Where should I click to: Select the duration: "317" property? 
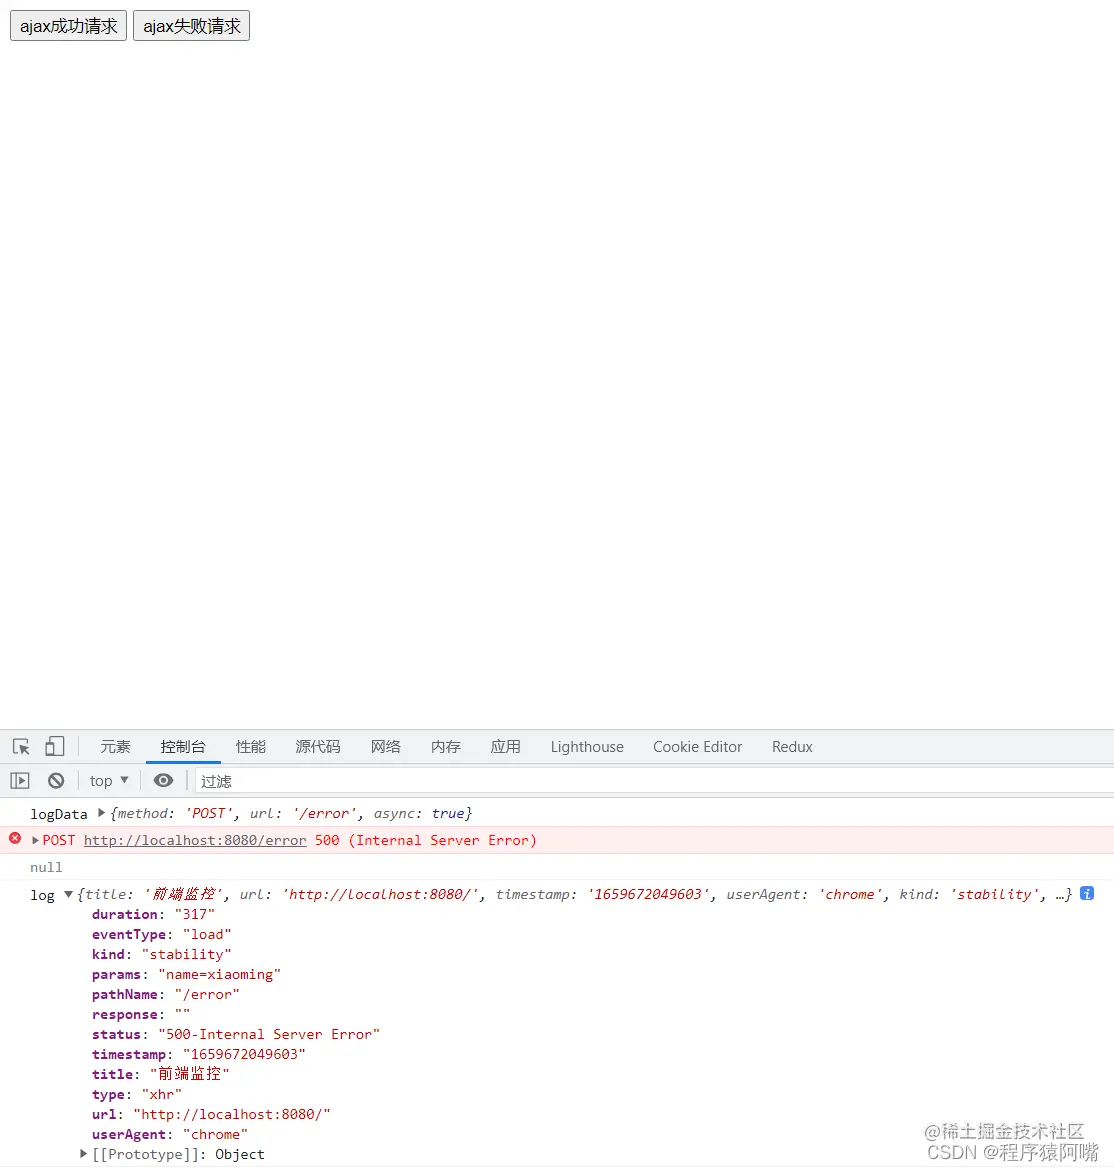coord(153,915)
